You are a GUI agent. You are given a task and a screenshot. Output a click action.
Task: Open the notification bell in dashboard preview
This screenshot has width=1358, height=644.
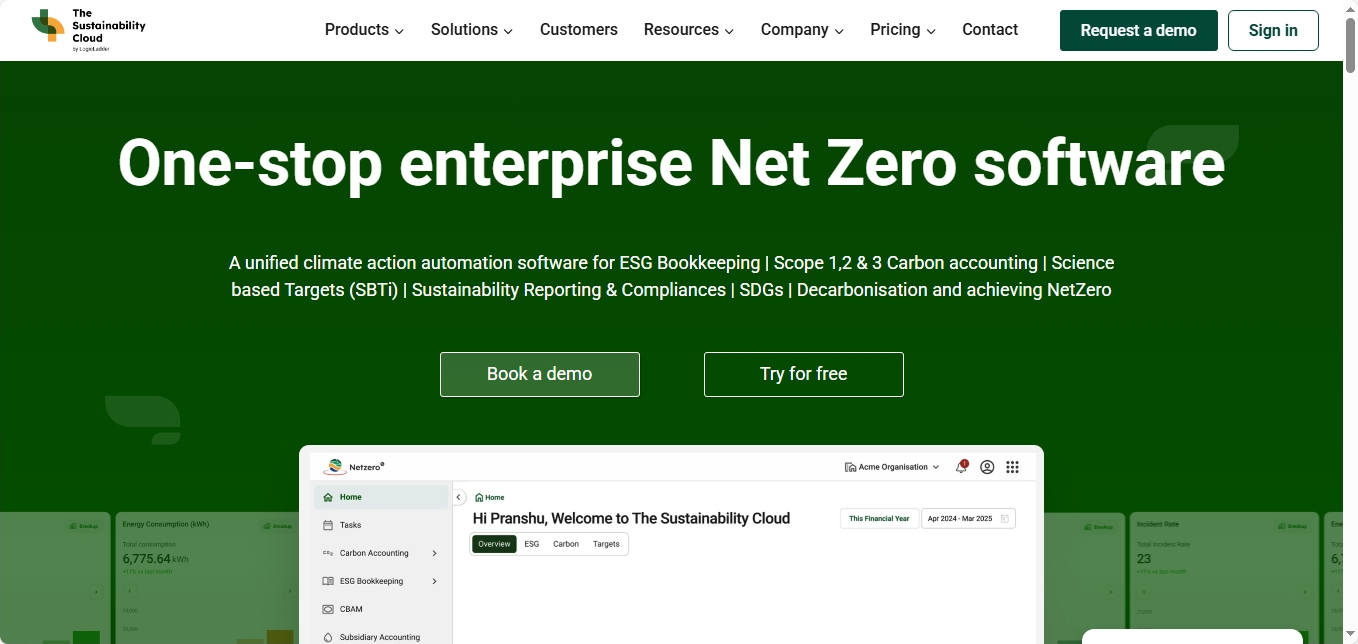[962, 467]
